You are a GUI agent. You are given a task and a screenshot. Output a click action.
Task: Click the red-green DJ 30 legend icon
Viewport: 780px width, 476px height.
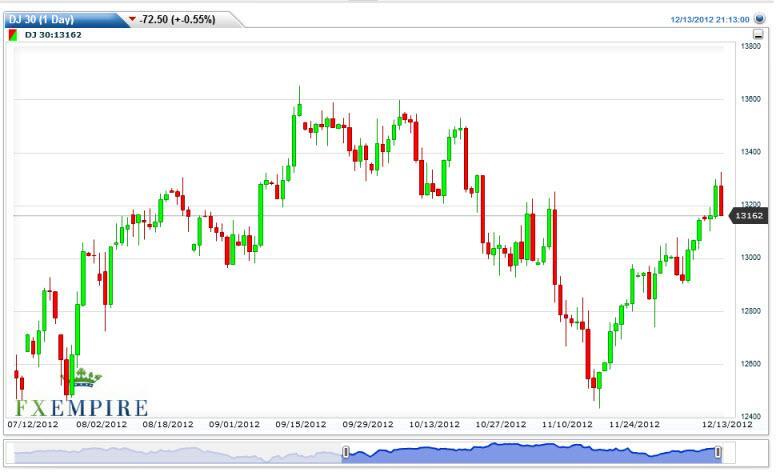pyautogui.click(x=12, y=35)
